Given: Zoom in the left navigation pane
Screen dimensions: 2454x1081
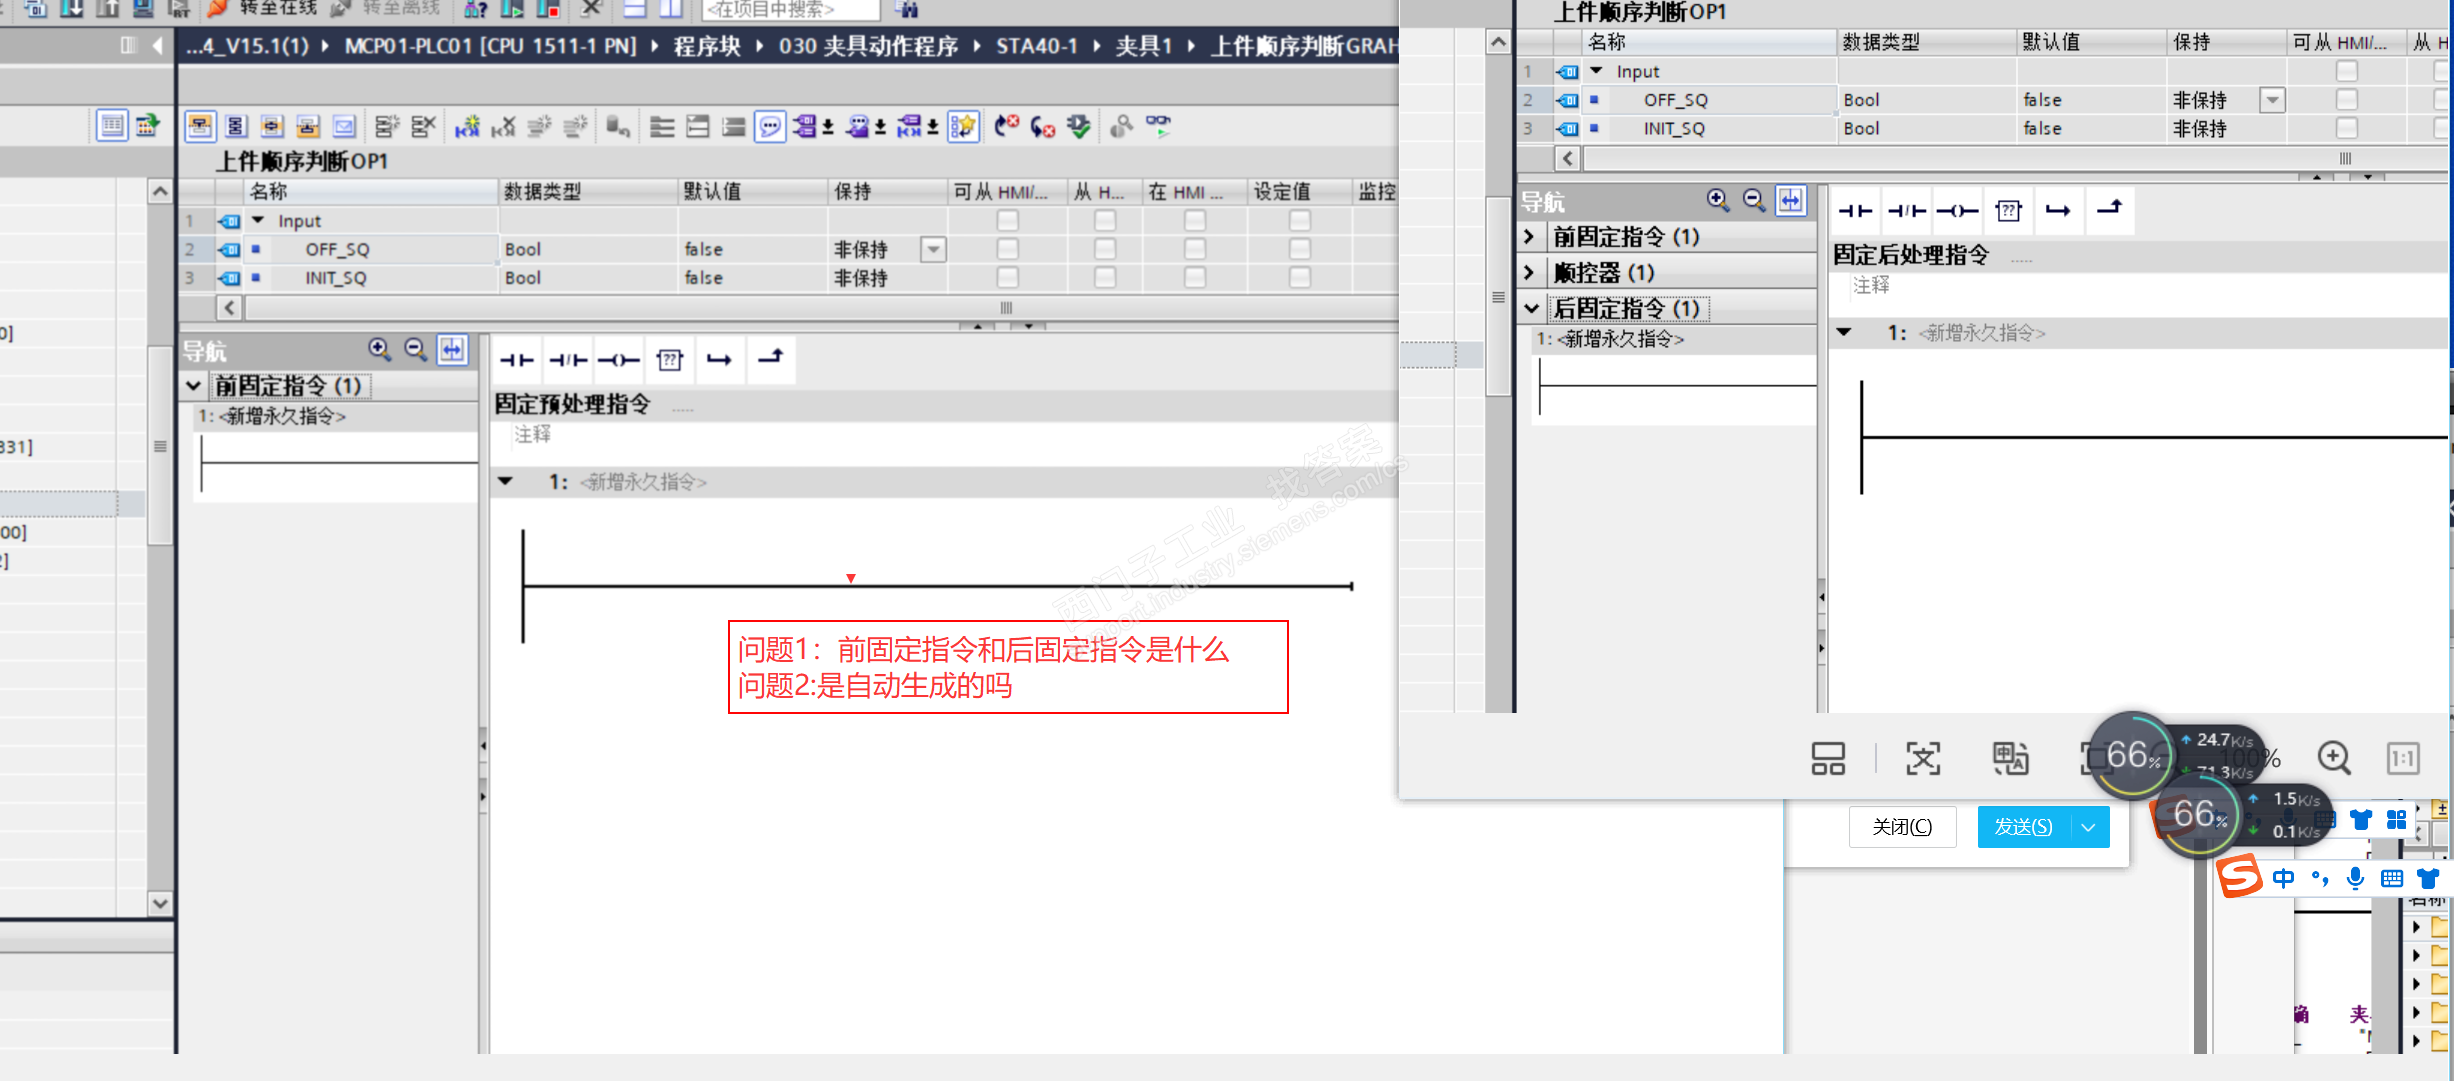Looking at the screenshot, I should tap(379, 349).
